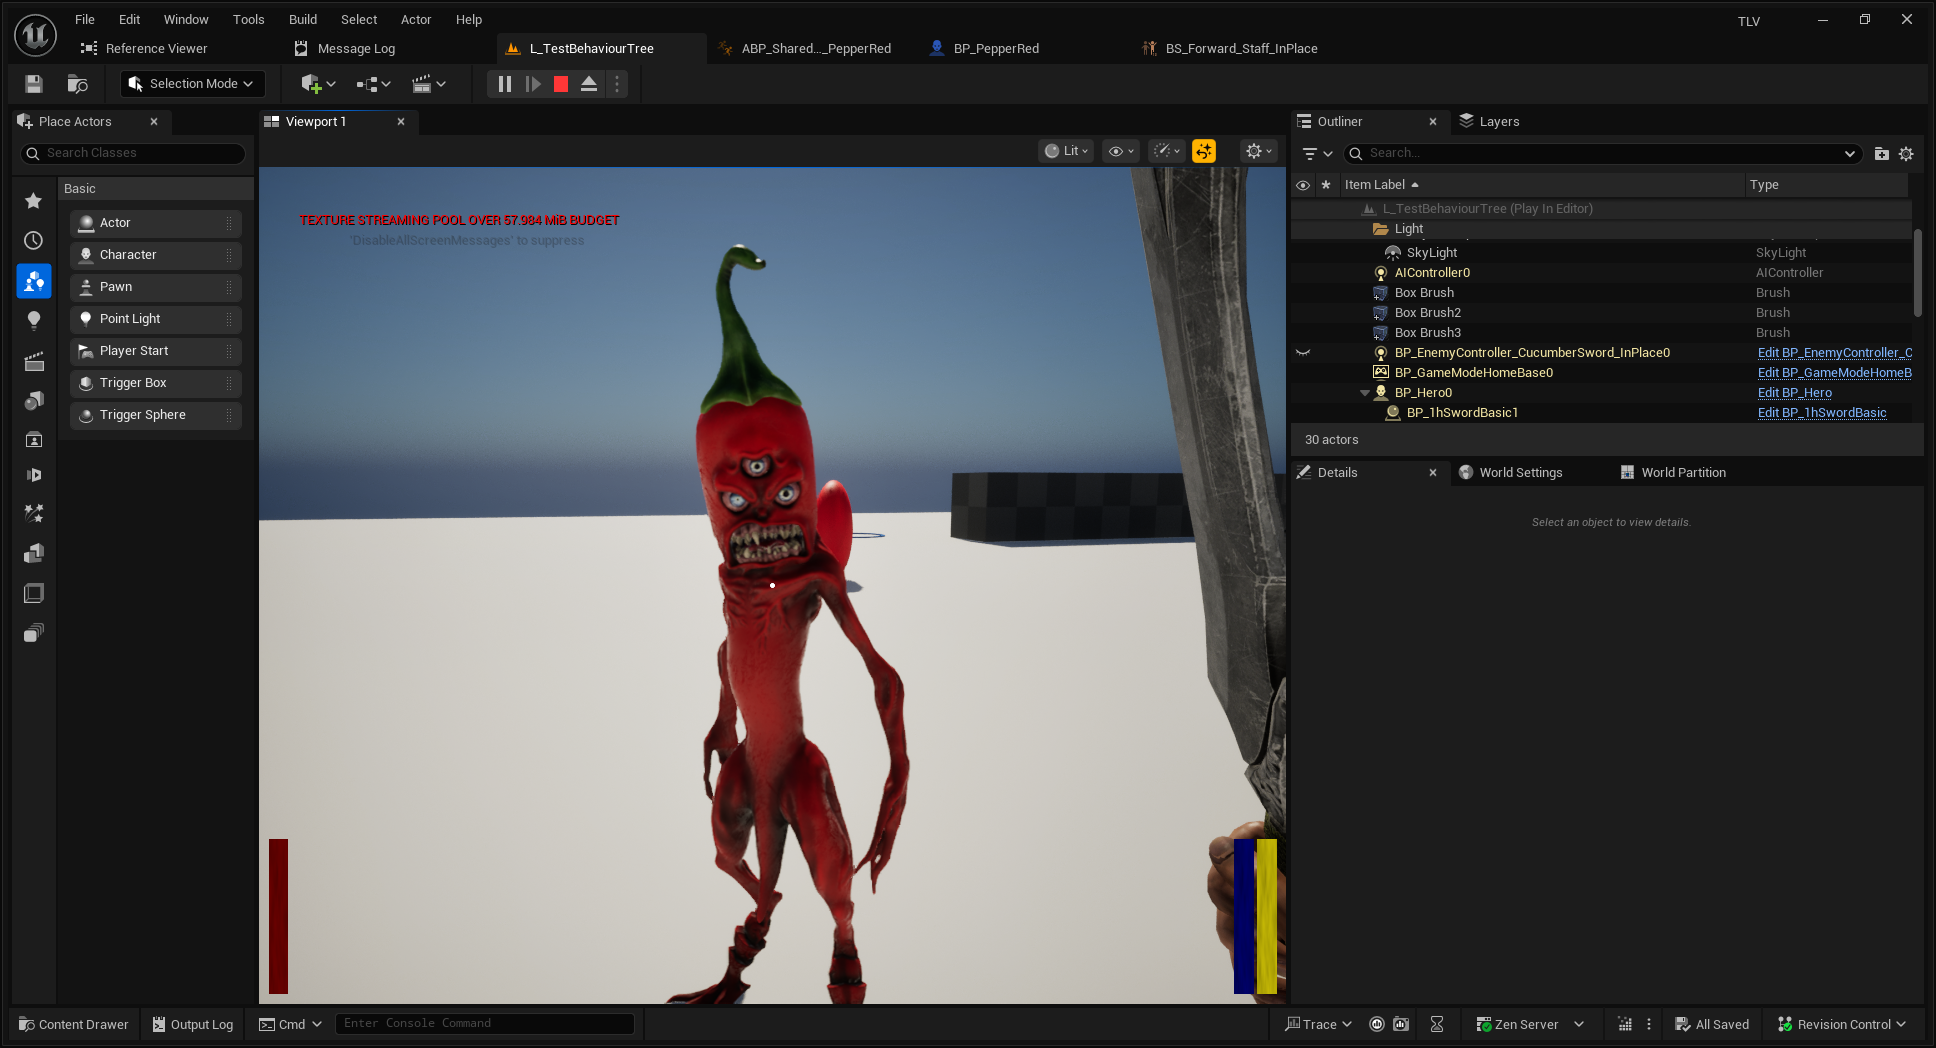Save the current level with the floppy icon

tap(34, 84)
